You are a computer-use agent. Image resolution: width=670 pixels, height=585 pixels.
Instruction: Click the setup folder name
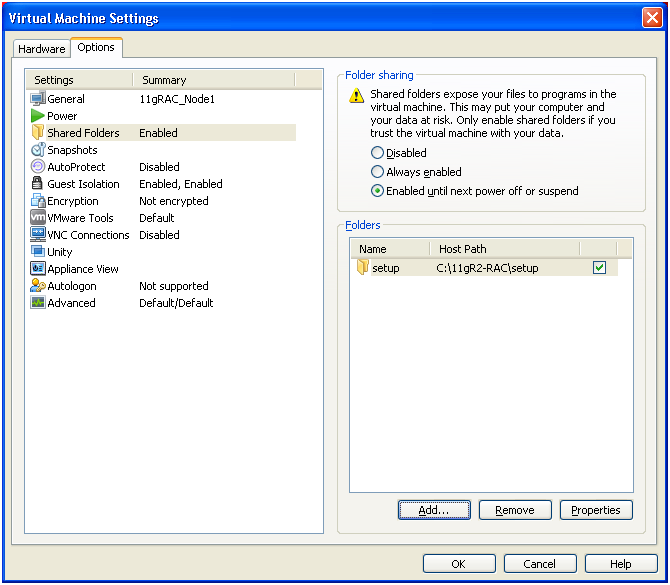[386, 268]
